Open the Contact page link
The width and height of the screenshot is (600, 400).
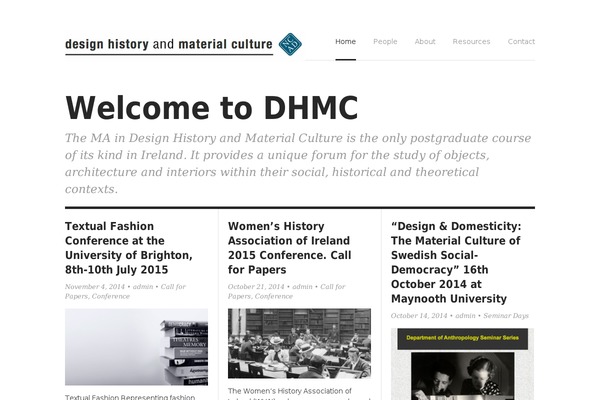pos(521,41)
